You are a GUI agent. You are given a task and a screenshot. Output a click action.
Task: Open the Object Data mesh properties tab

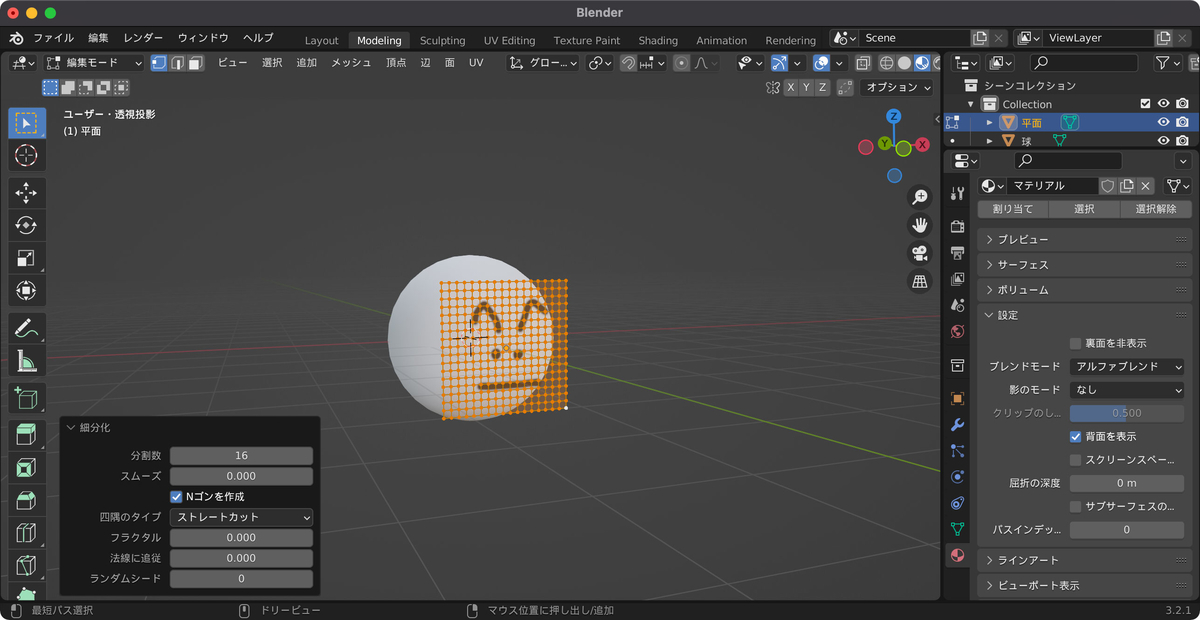pyautogui.click(x=957, y=529)
